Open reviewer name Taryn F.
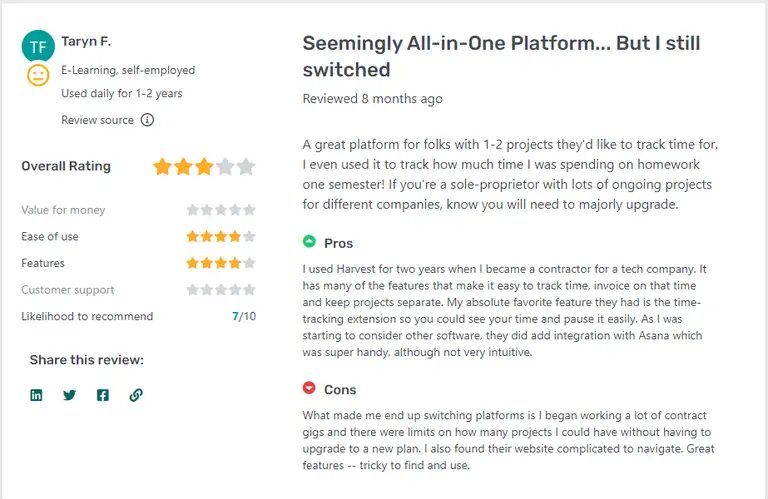The image size is (768, 499). coord(86,42)
